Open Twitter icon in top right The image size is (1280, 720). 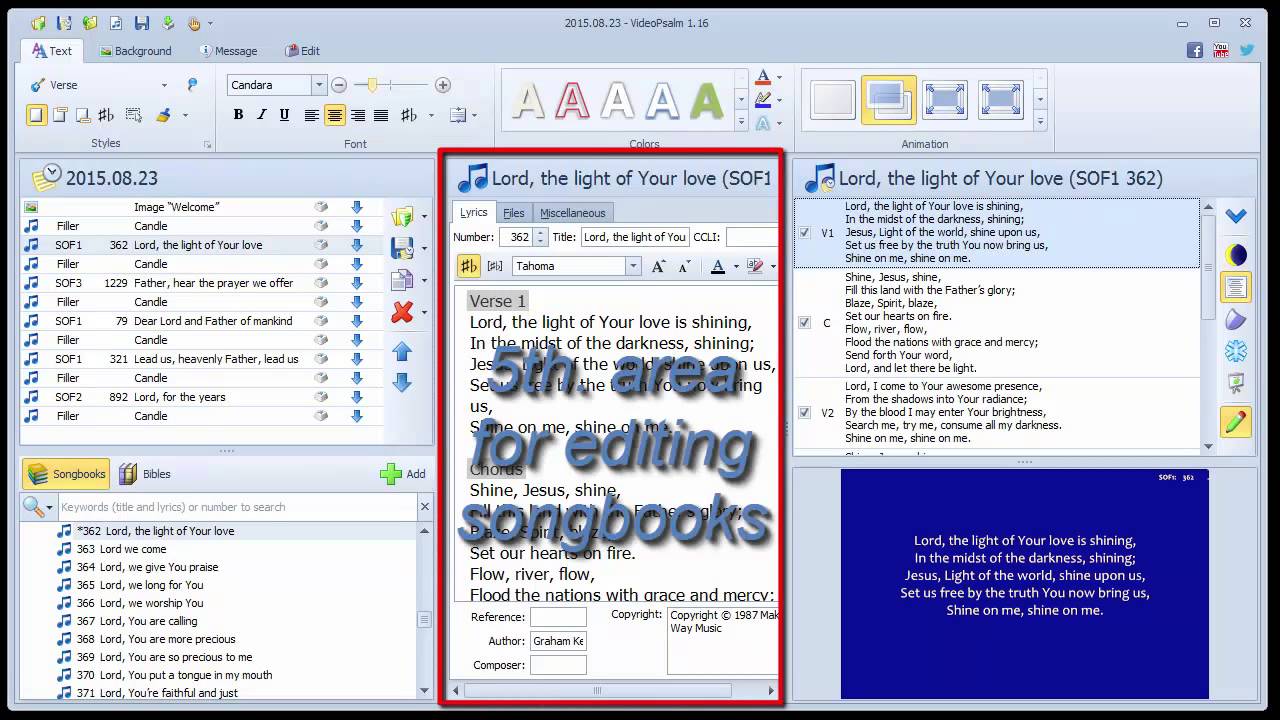(1247, 50)
